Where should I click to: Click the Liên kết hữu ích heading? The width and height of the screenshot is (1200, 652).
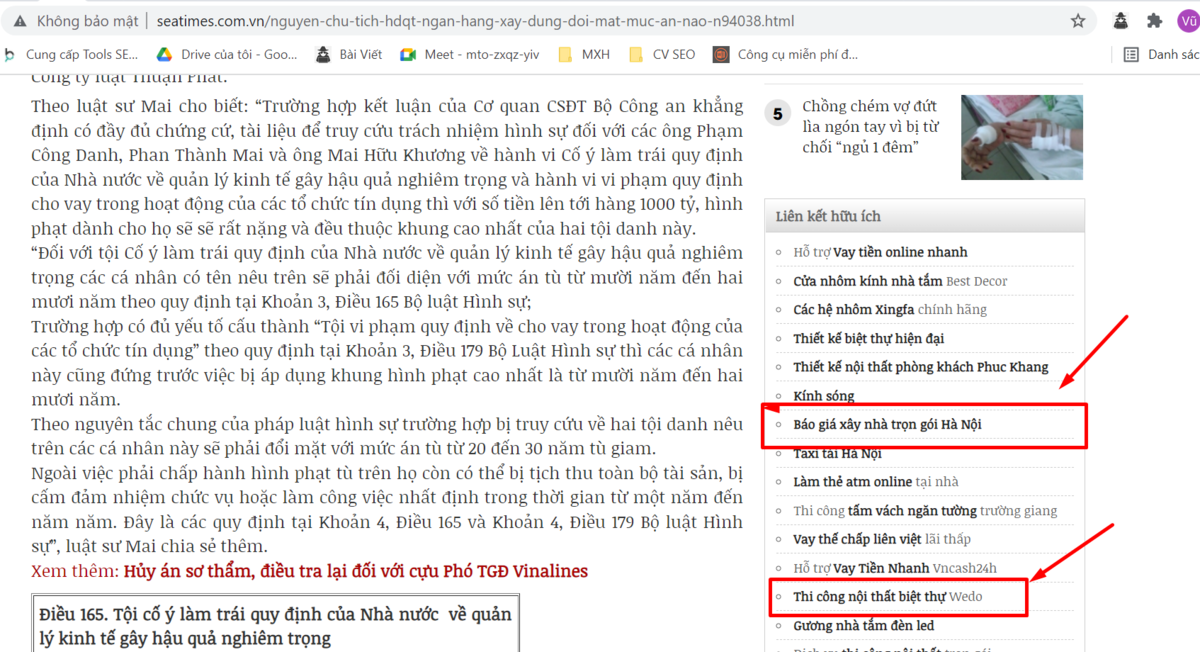829,216
